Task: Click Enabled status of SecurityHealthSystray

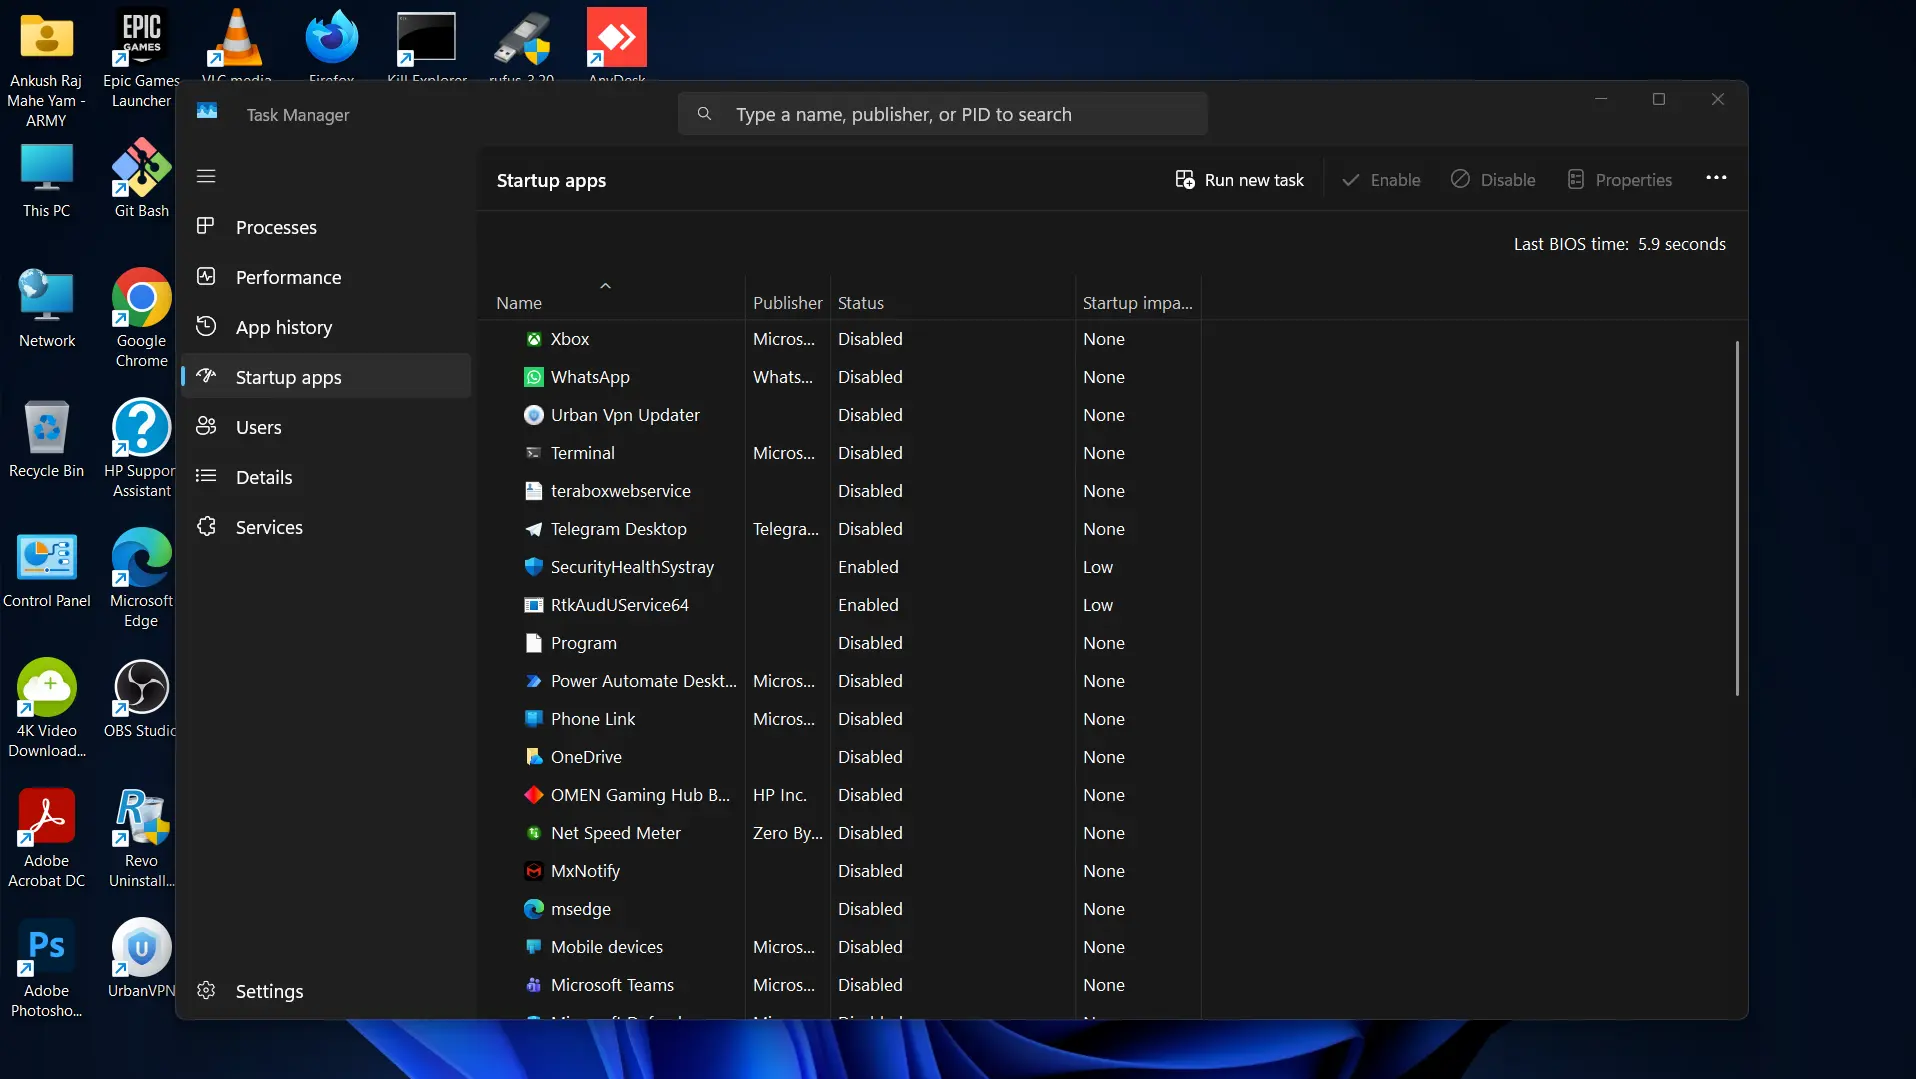Action: [x=868, y=567]
